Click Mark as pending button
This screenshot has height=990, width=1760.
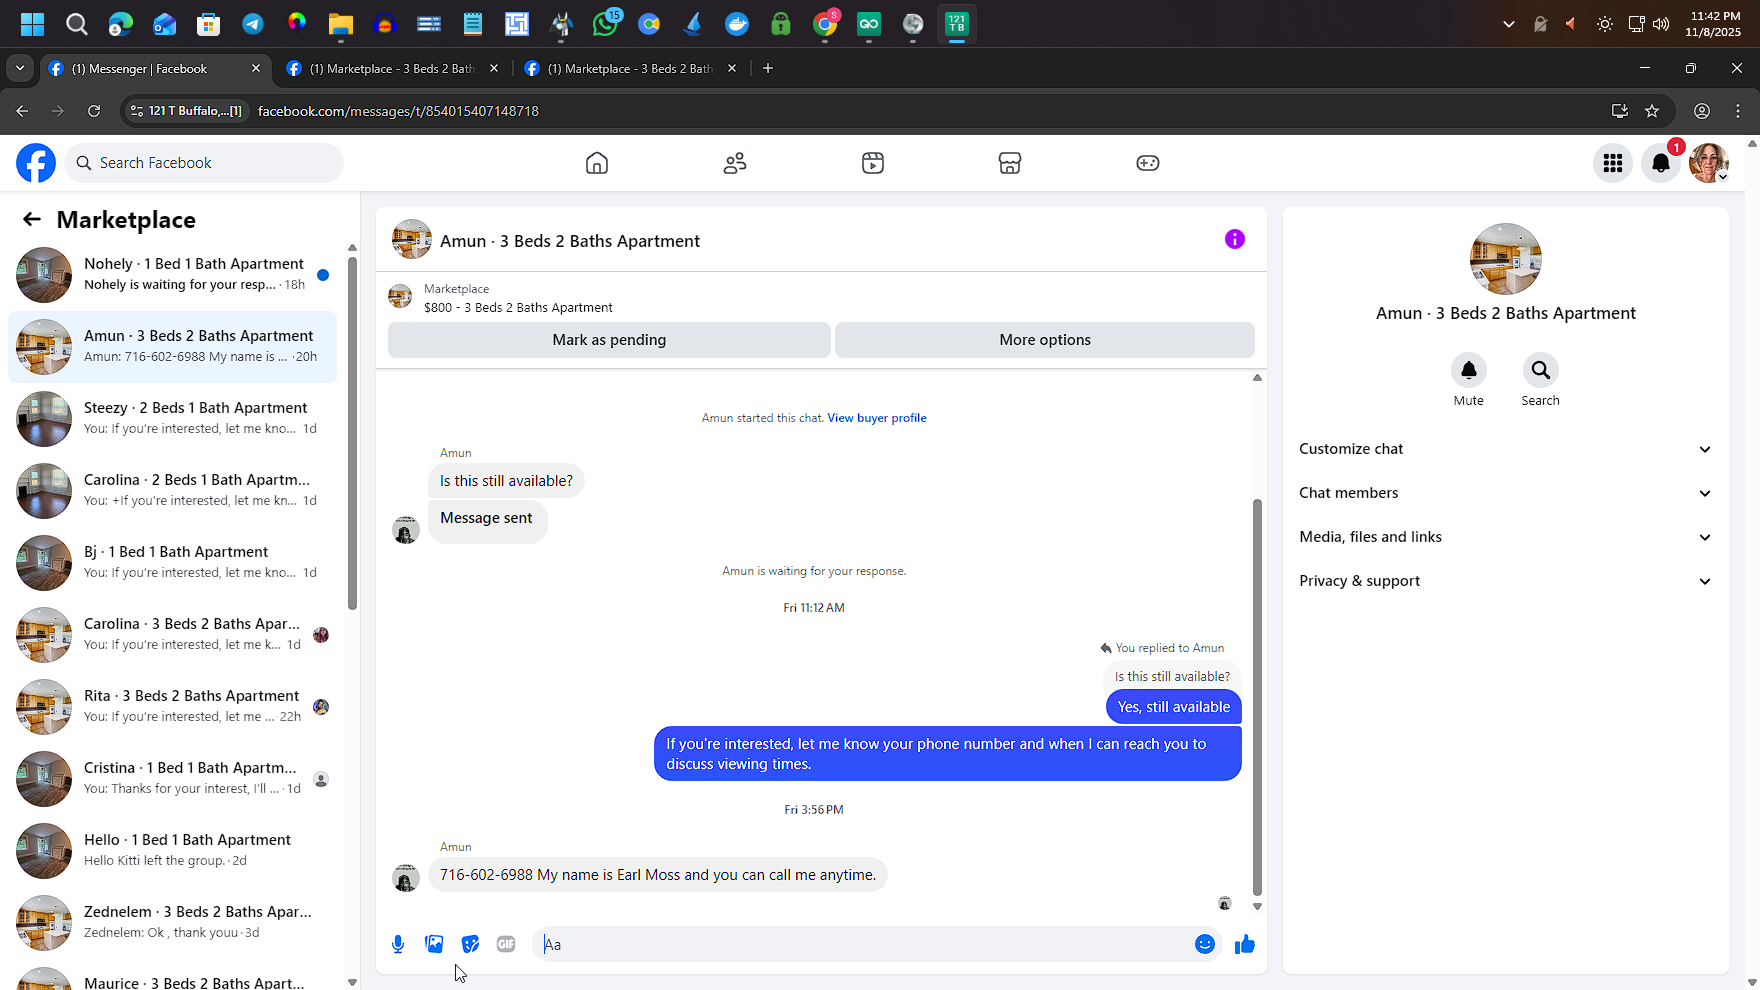[609, 340]
